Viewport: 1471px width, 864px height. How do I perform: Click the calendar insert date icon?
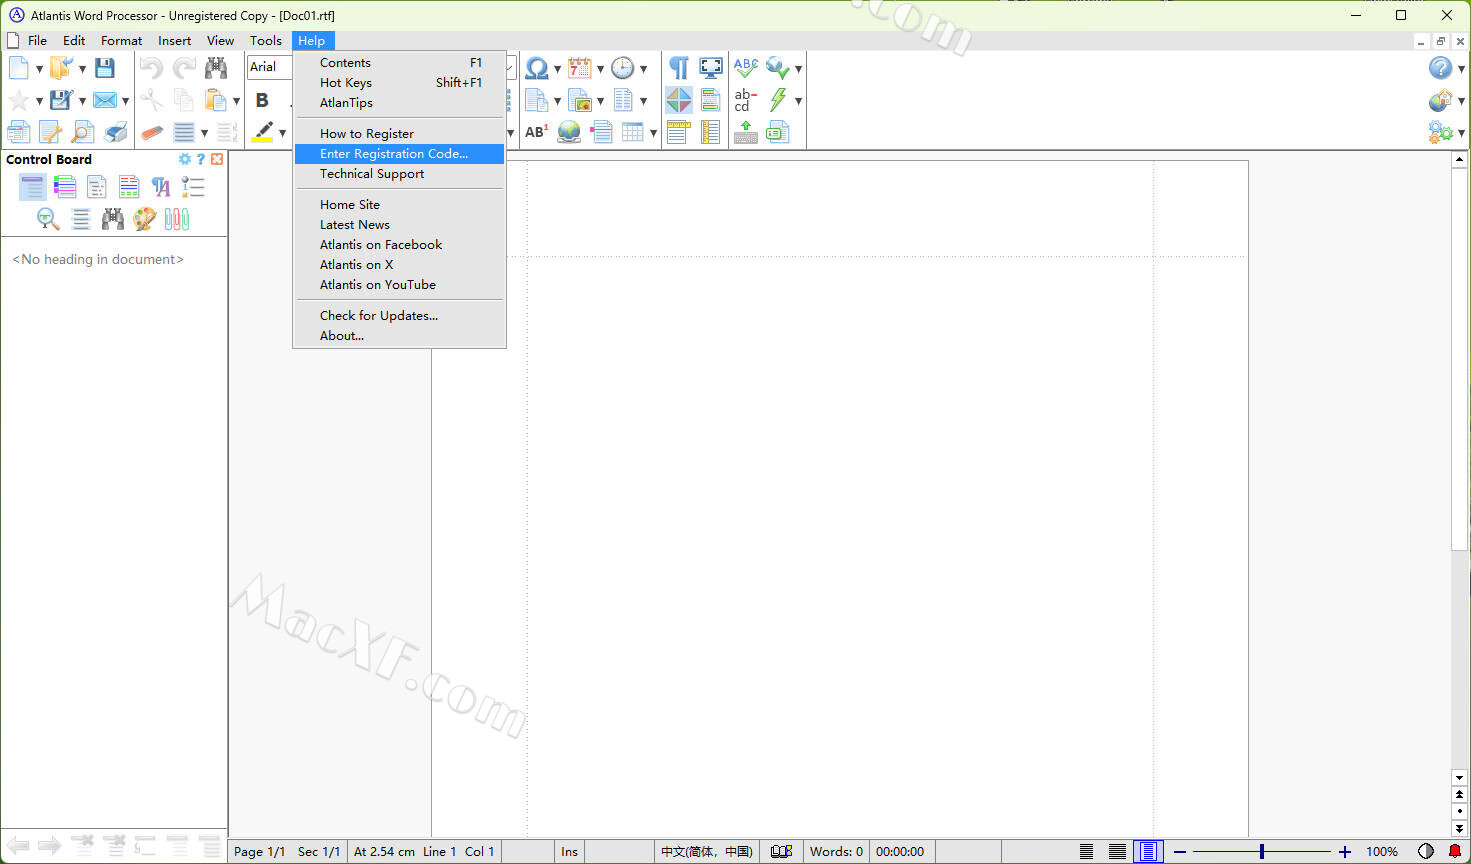tap(580, 68)
